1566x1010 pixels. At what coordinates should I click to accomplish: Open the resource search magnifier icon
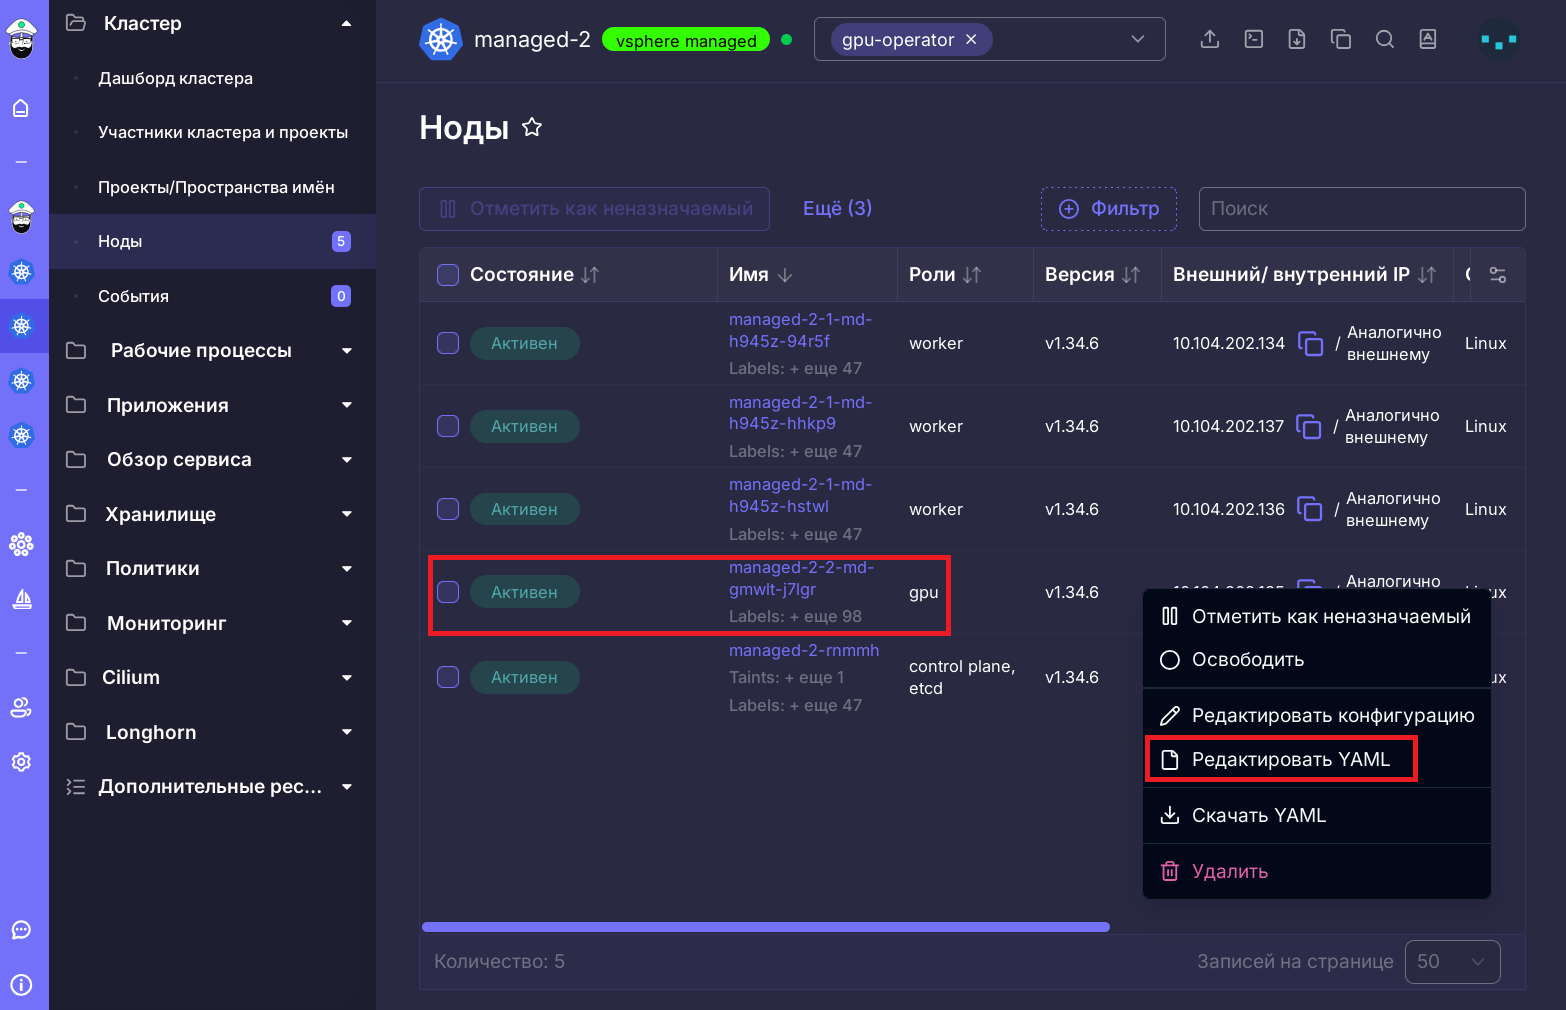tap(1385, 39)
